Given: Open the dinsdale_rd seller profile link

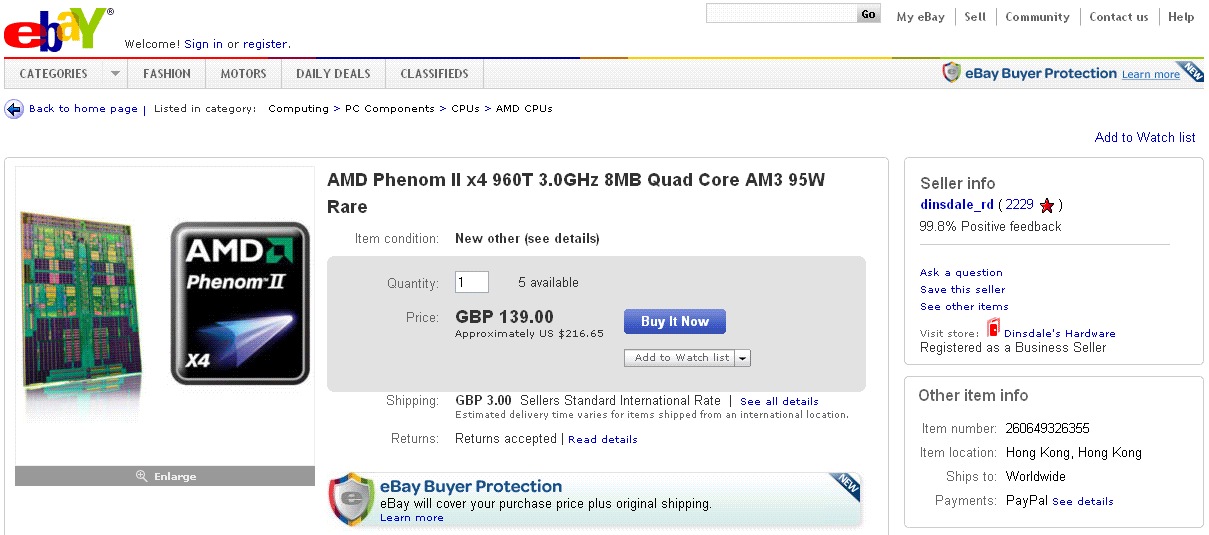Looking at the screenshot, I should [x=957, y=204].
